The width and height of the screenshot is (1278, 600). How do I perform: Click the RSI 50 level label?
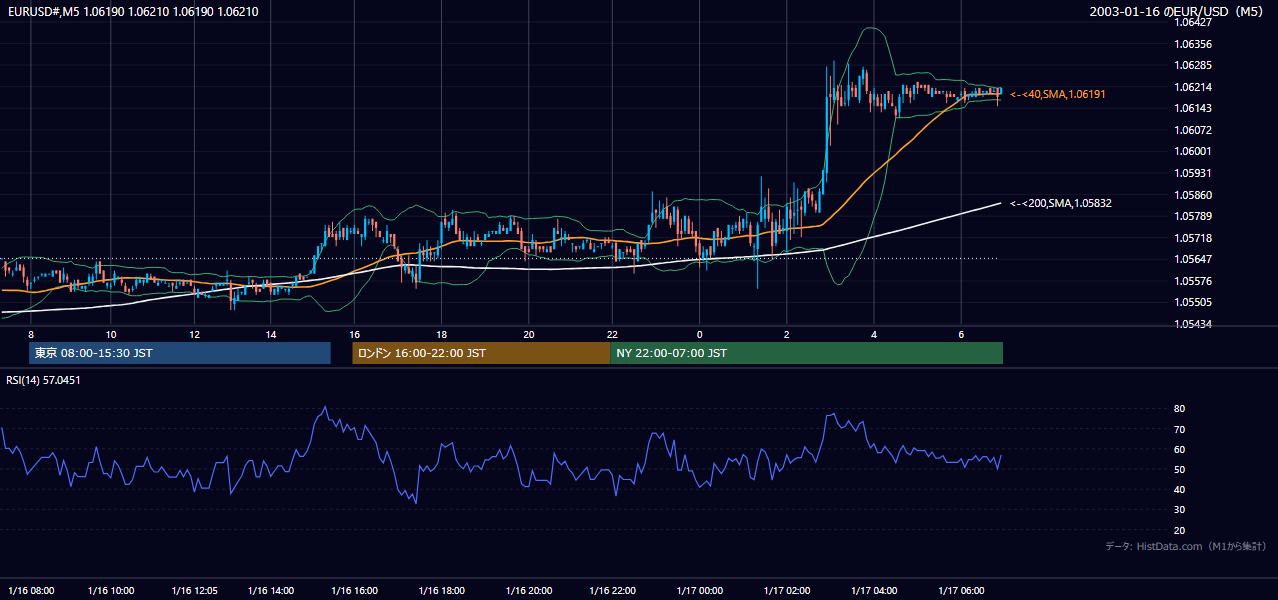coord(1180,469)
